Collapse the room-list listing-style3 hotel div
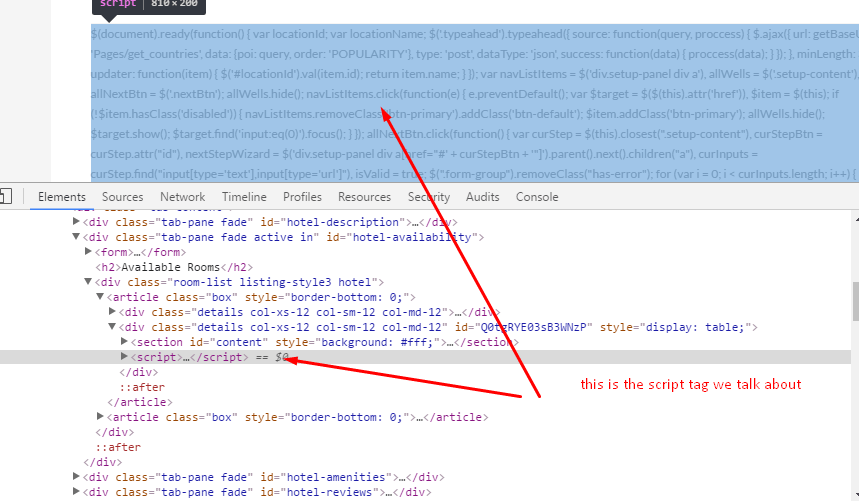The width and height of the screenshot is (859, 501). point(88,281)
